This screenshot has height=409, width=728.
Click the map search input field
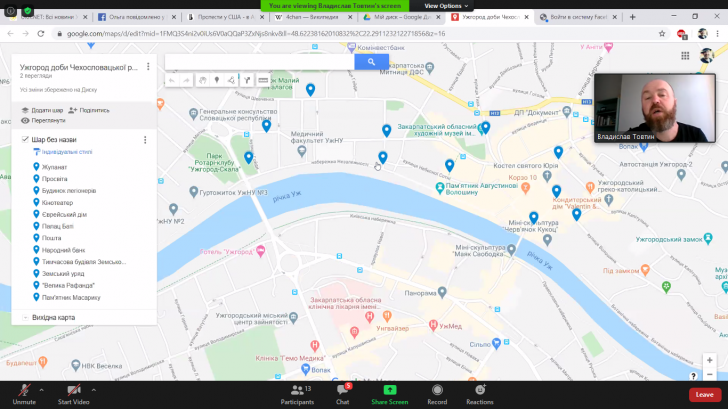click(258, 61)
